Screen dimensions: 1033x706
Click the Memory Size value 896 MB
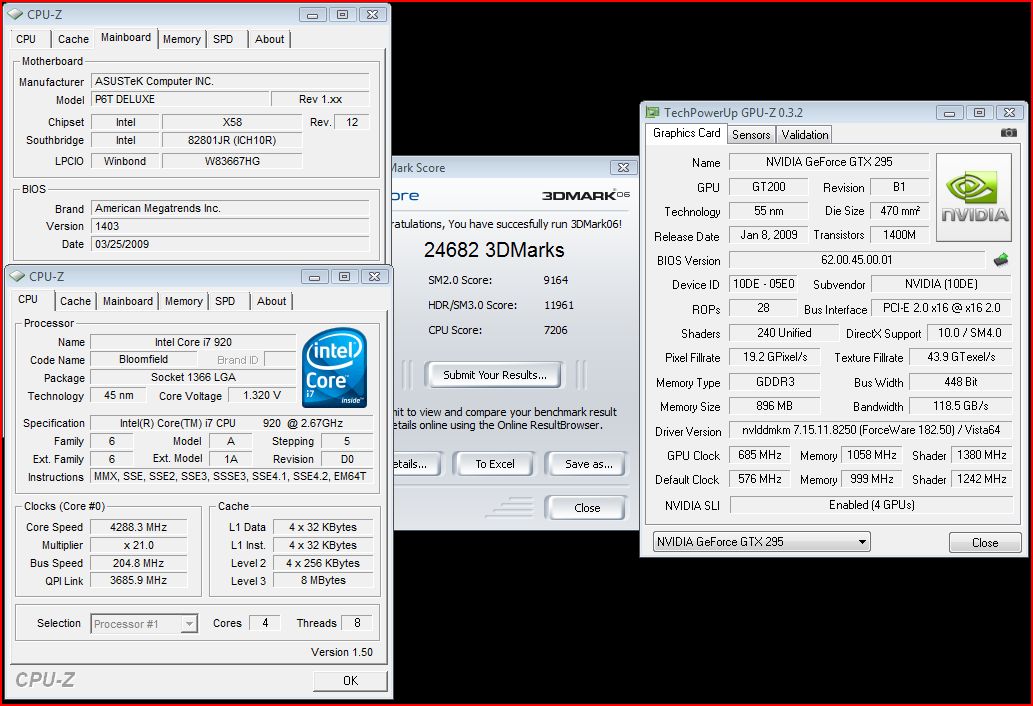pyautogui.click(x=774, y=406)
